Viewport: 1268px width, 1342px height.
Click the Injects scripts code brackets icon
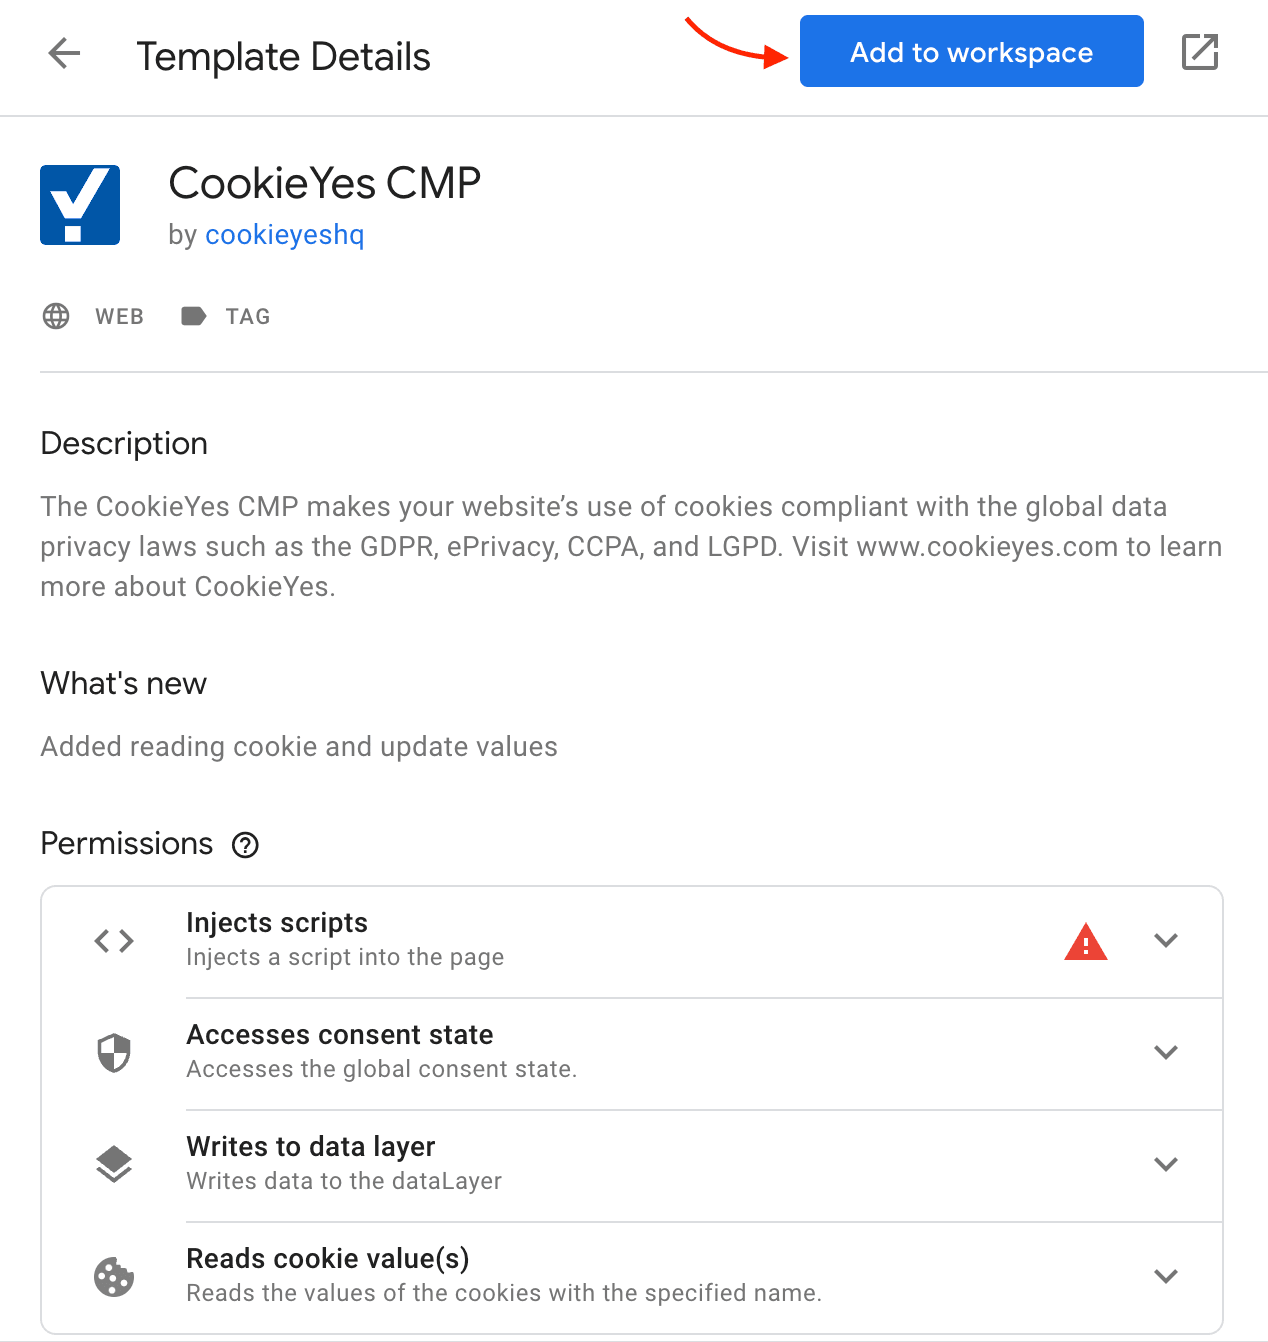point(114,941)
